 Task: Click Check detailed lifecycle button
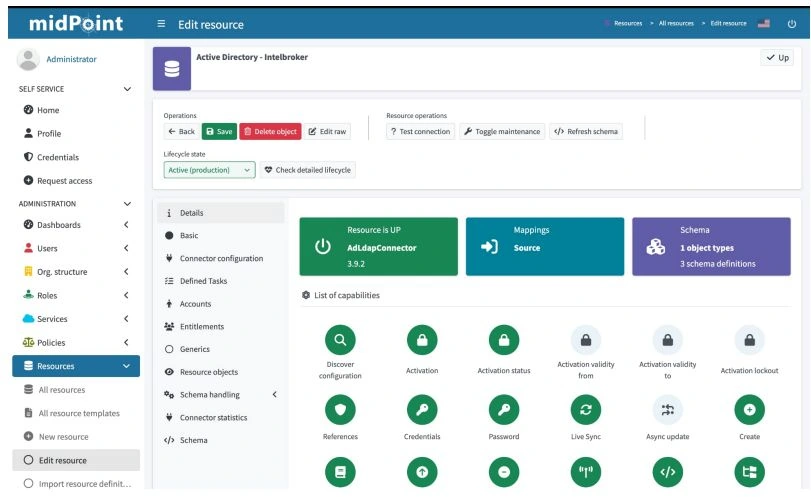pyautogui.click(x=308, y=170)
